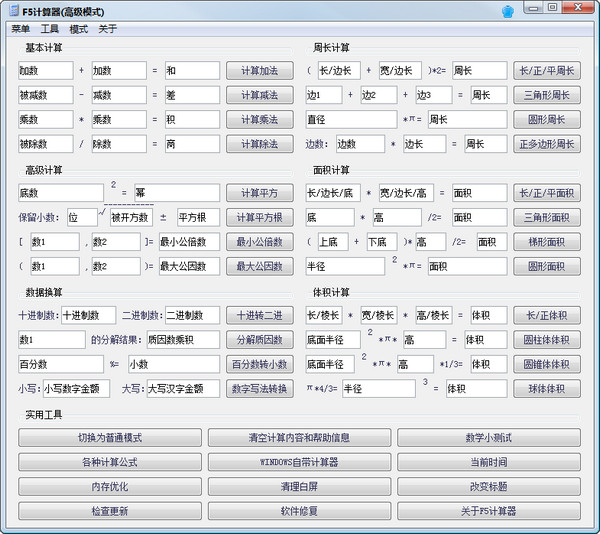The height and width of the screenshot is (534, 600).
Task: Open the 关于 menu
Action: point(108,29)
